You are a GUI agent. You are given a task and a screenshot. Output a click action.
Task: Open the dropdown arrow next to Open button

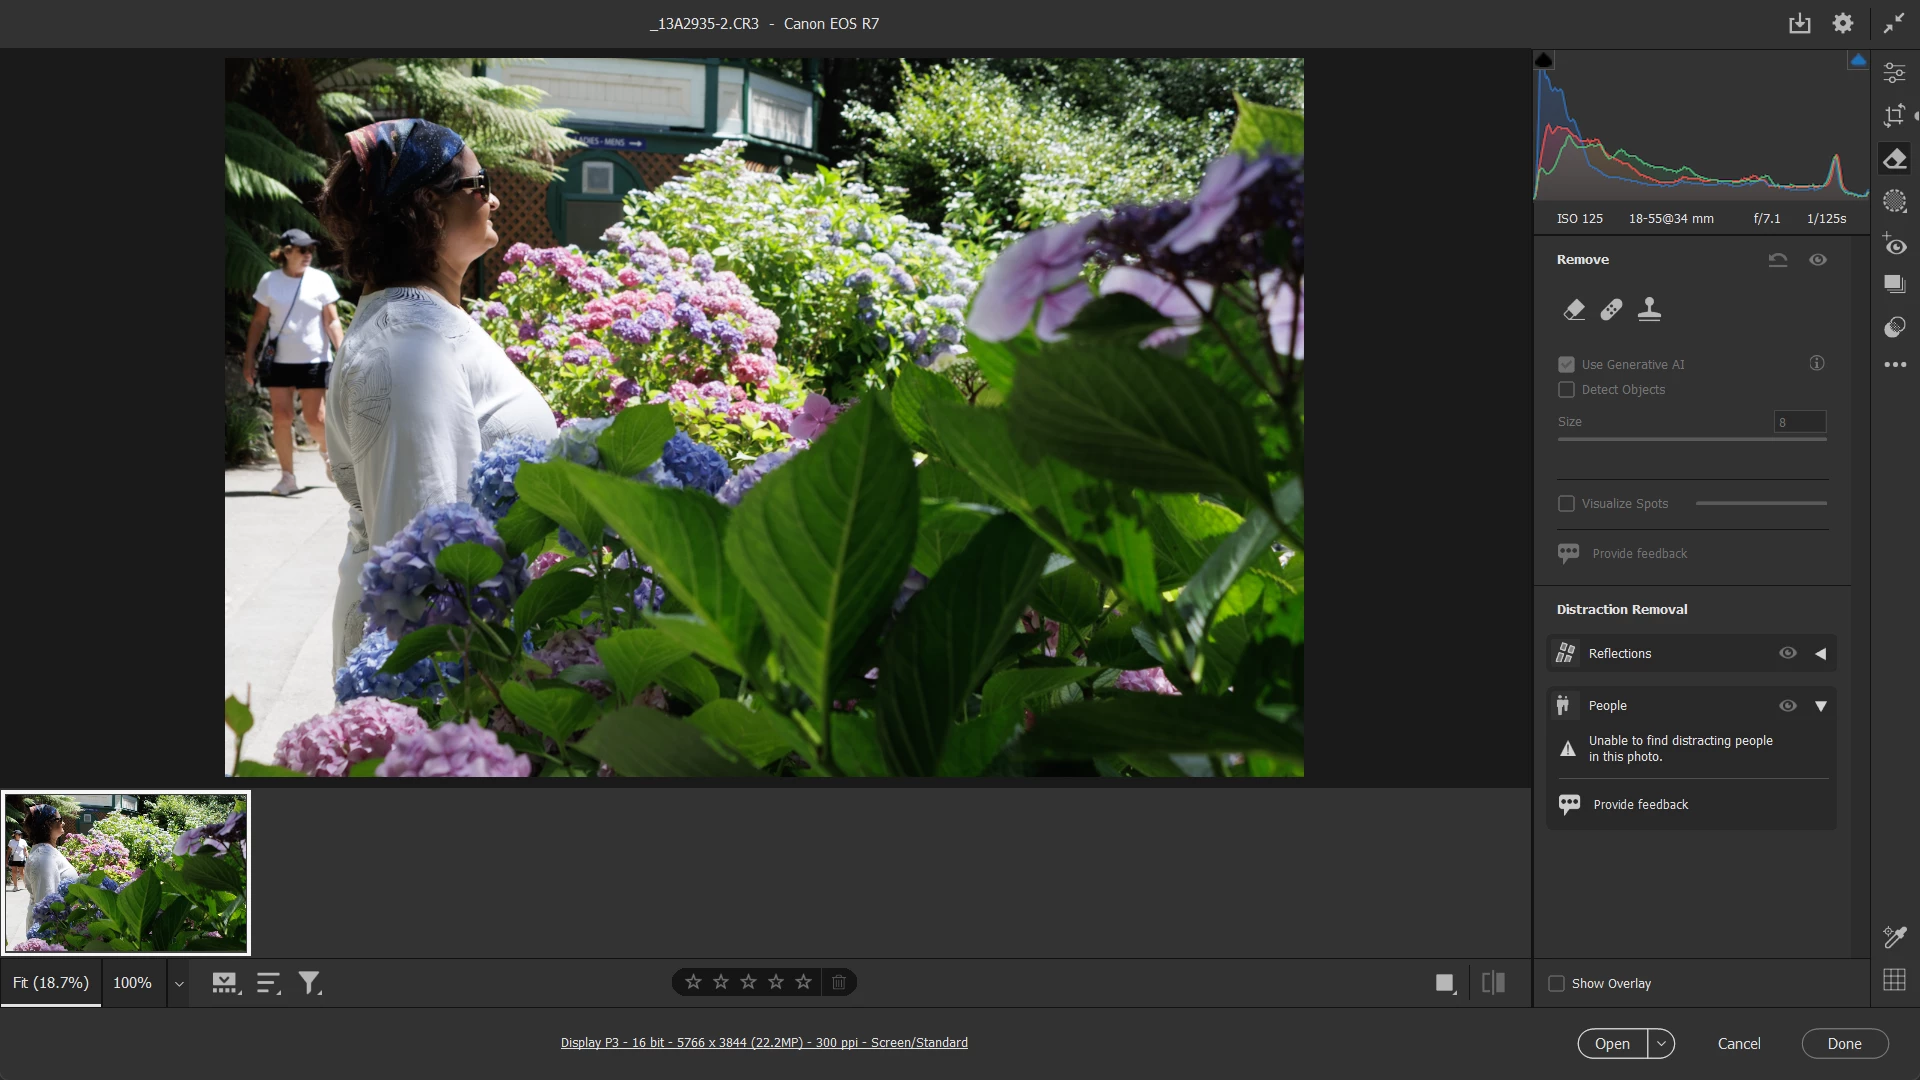point(1661,1043)
